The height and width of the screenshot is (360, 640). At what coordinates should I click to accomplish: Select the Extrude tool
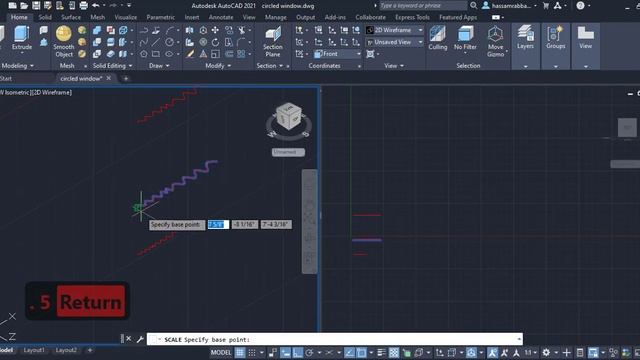(x=22, y=38)
